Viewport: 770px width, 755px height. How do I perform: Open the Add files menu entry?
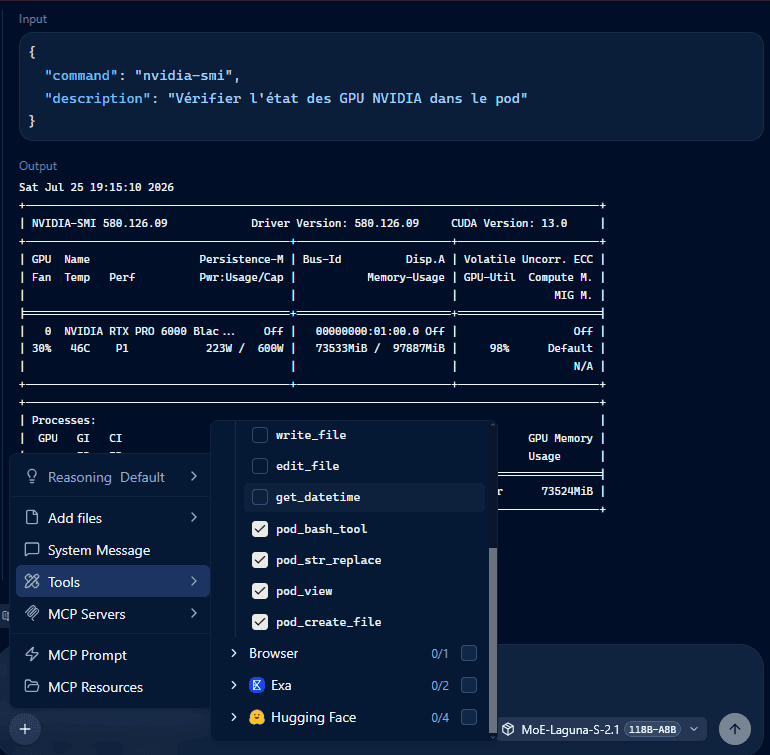coord(113,518)
